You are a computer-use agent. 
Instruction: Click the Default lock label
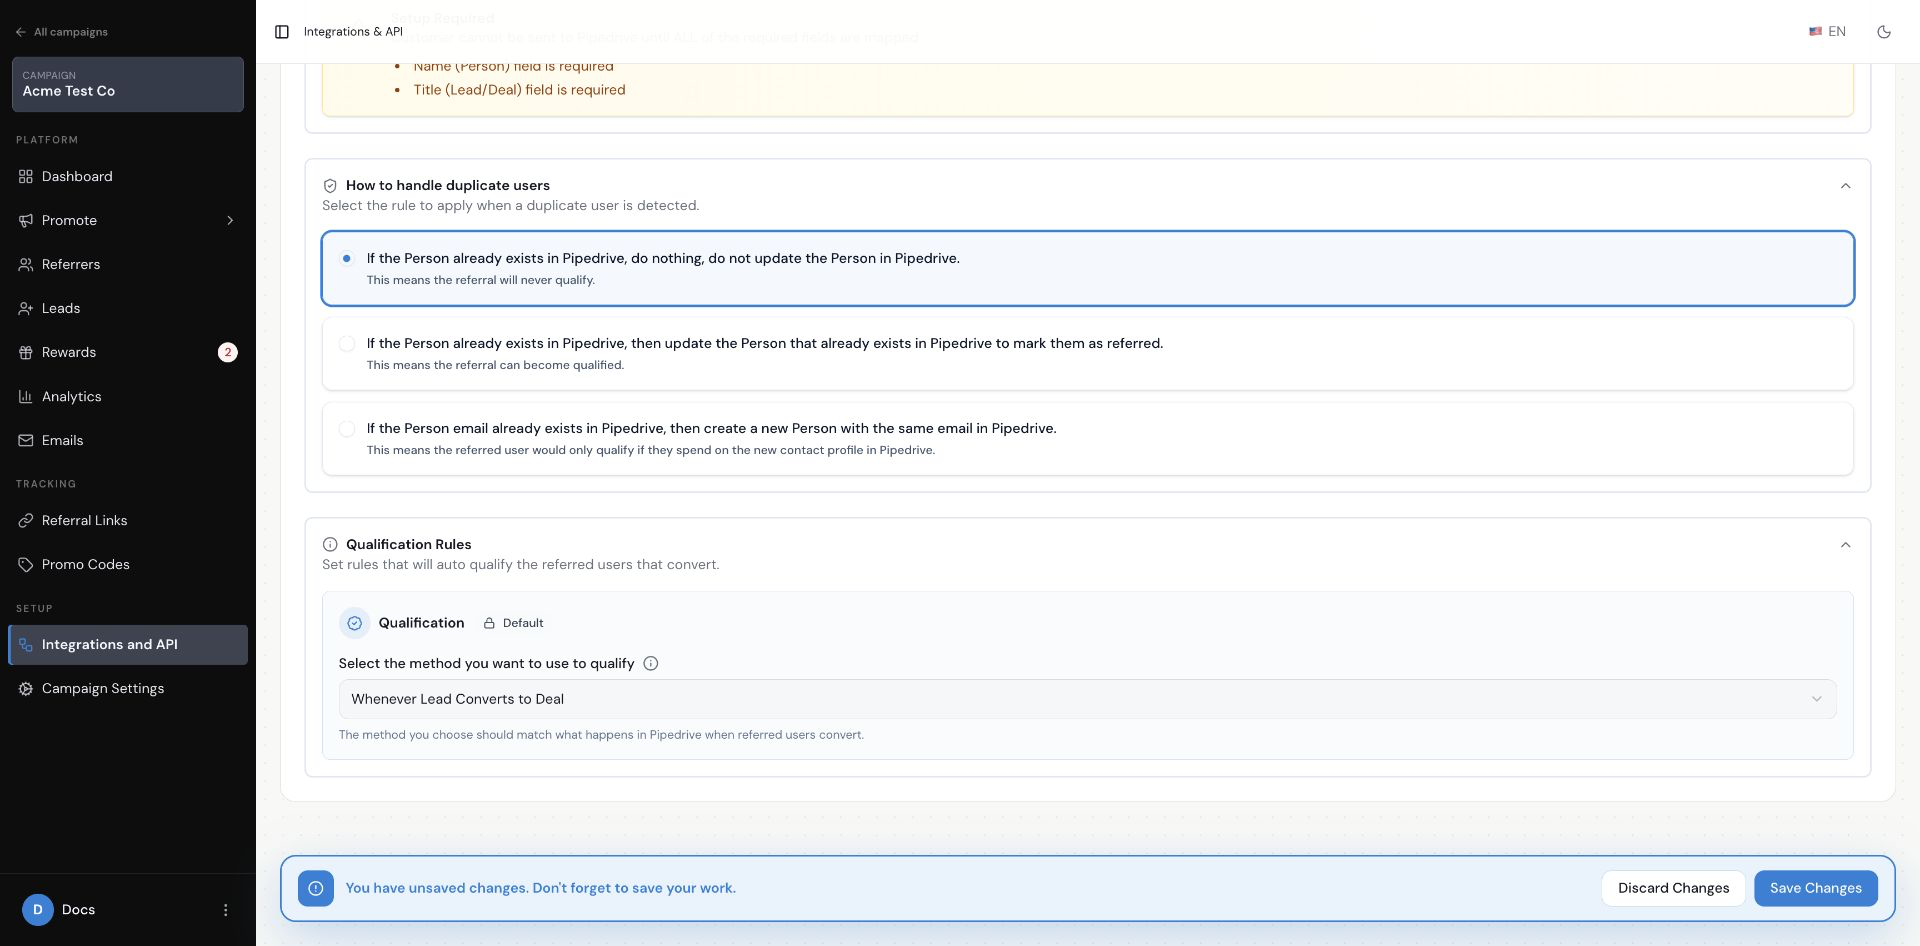coord(514,623)
